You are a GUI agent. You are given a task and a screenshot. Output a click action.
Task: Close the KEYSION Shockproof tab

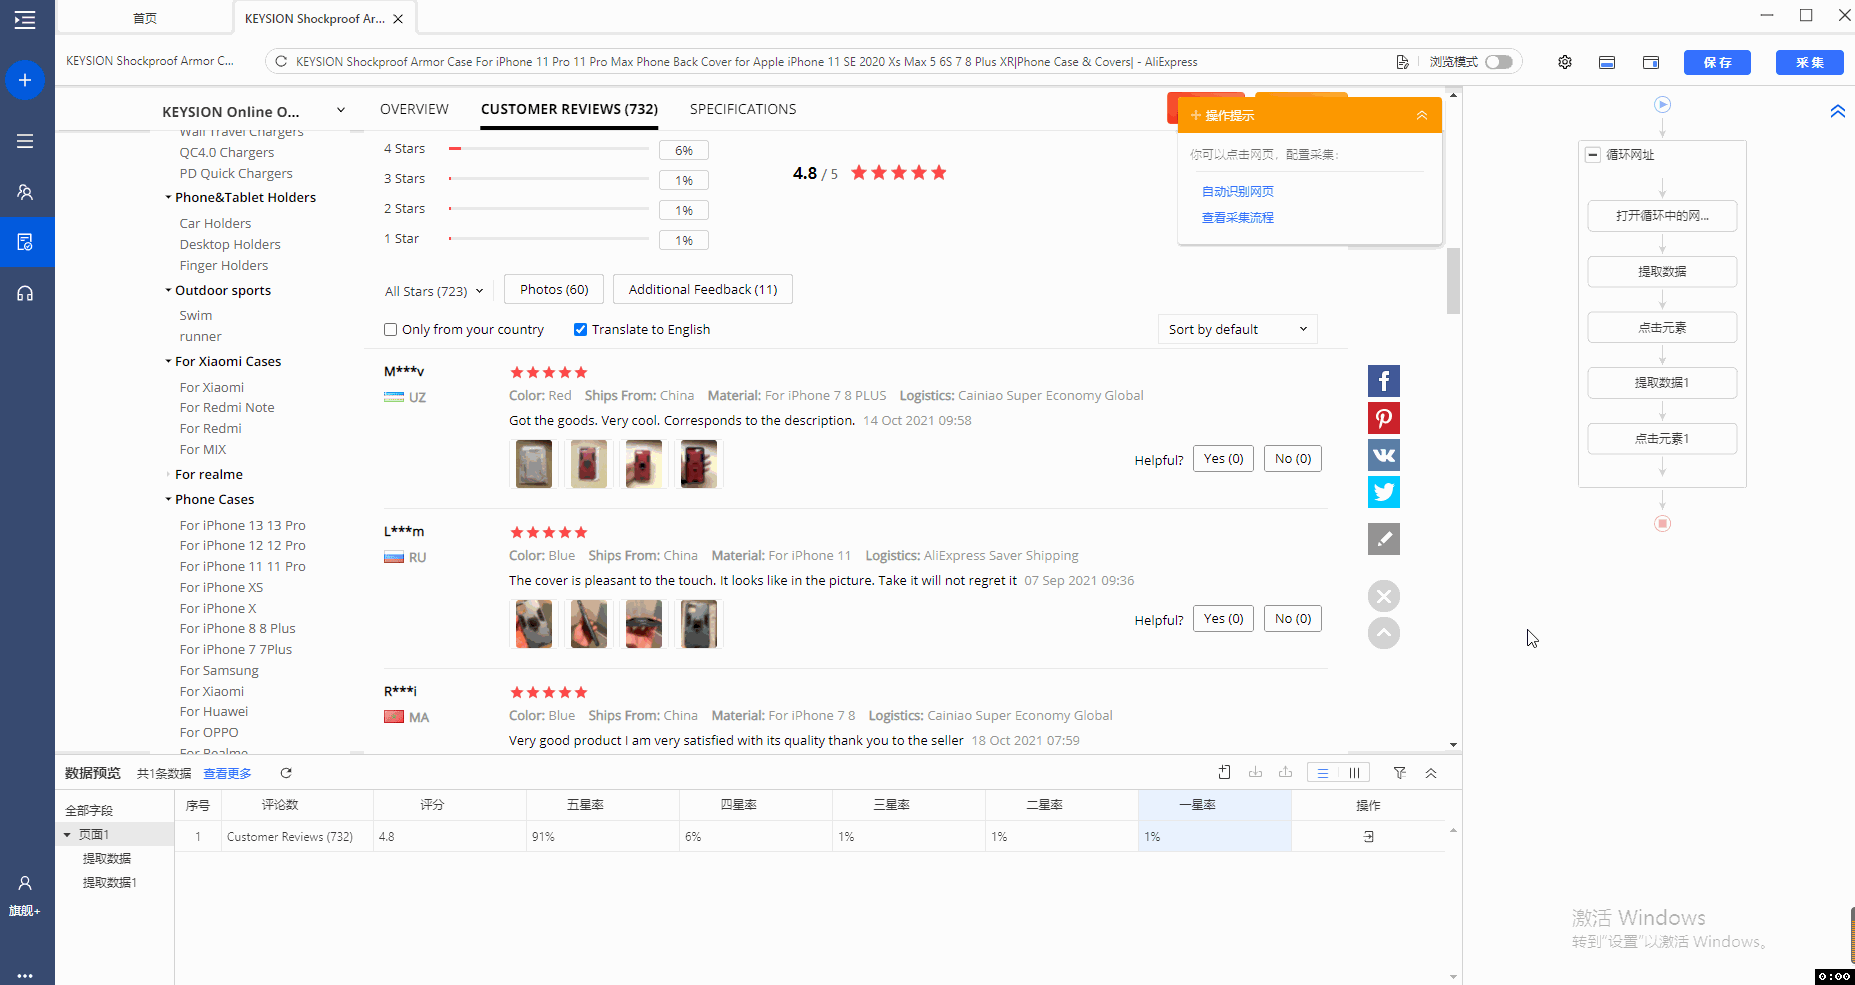point(398,19)
